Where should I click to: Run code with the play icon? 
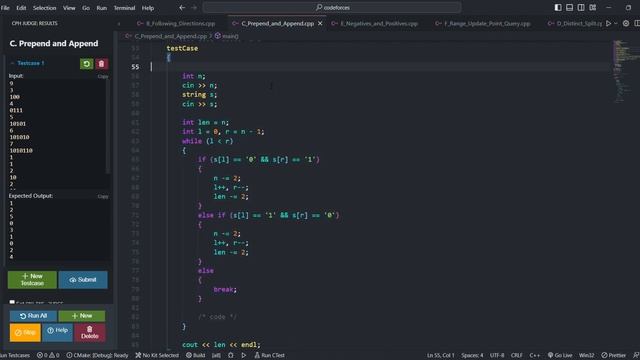608,24
